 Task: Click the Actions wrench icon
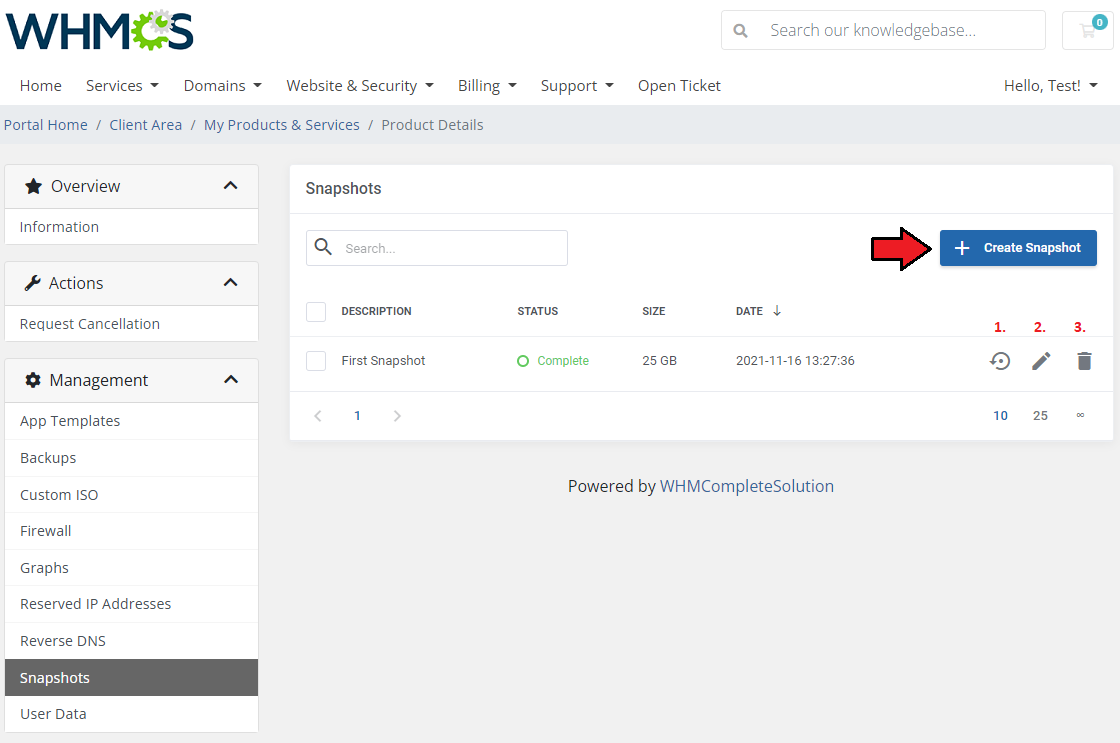[32, 283]
